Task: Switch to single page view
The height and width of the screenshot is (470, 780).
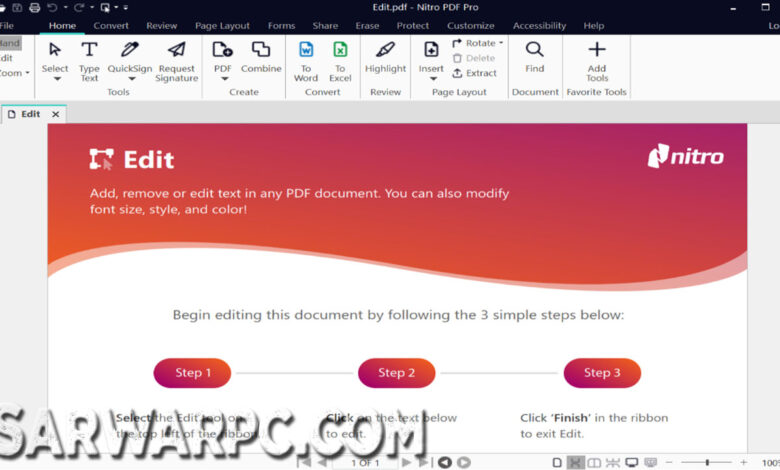Action: [557, 463]
